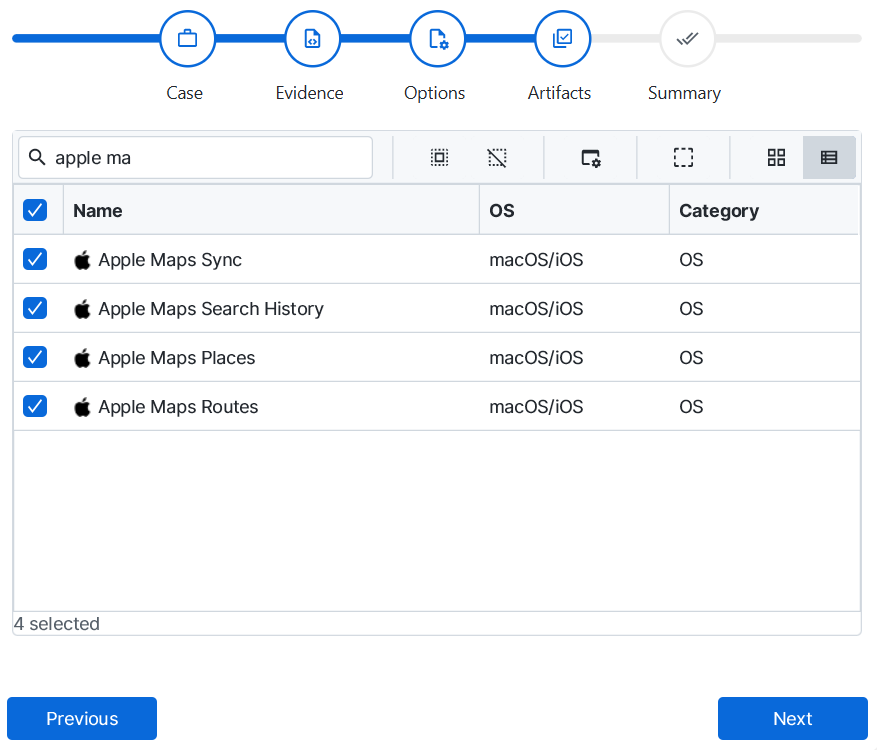Click the deselect all artifacts icon
The width and height of the screenshot is (877, 750).
[x=497, y=157]
